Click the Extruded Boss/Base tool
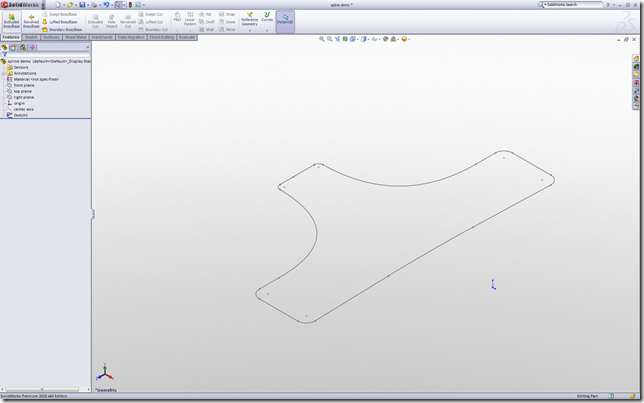 pos(12,21)
